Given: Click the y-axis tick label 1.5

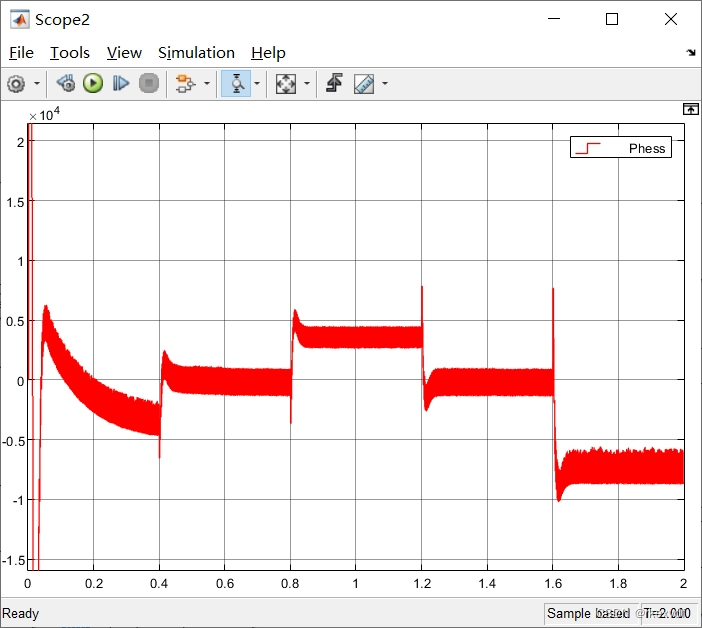Looking at the screenshot, I should [x=15, y=202].
